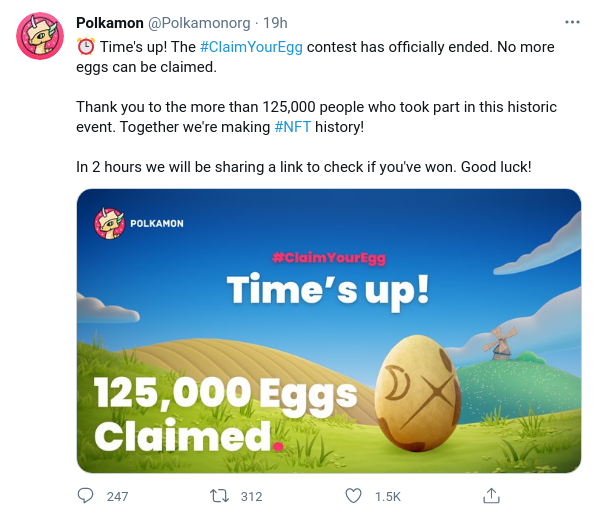The image size is (598, 517).
Task: Click the 1.5K likes count
Action: tap(388, 496)
